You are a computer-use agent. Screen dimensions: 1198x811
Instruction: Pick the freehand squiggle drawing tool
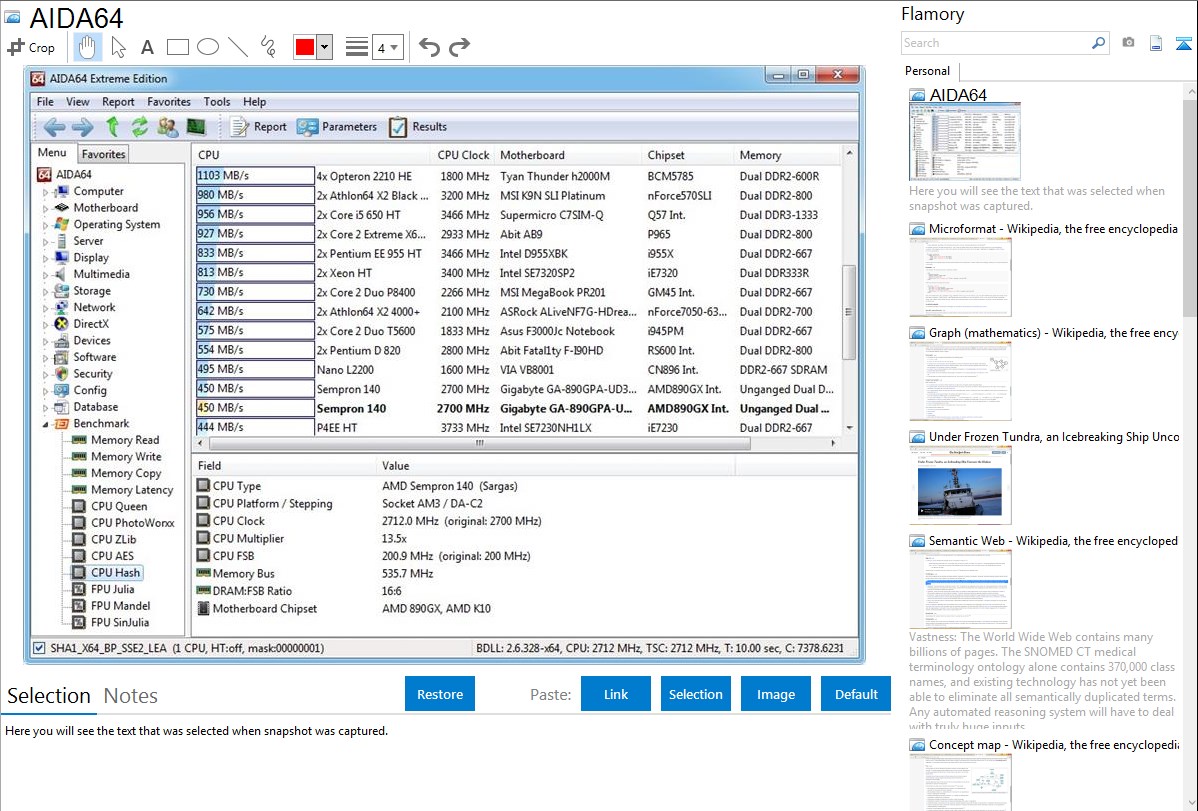[x=268, y=47]
